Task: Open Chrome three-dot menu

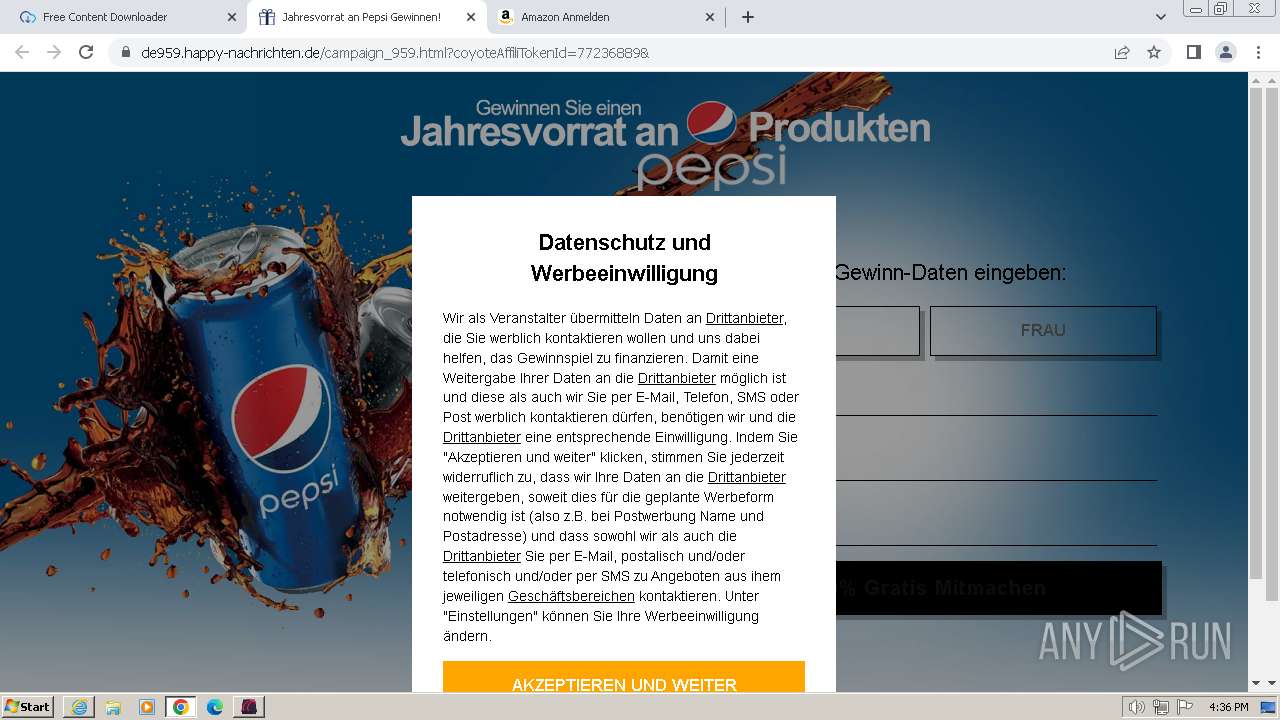Action: (1258, 52)
